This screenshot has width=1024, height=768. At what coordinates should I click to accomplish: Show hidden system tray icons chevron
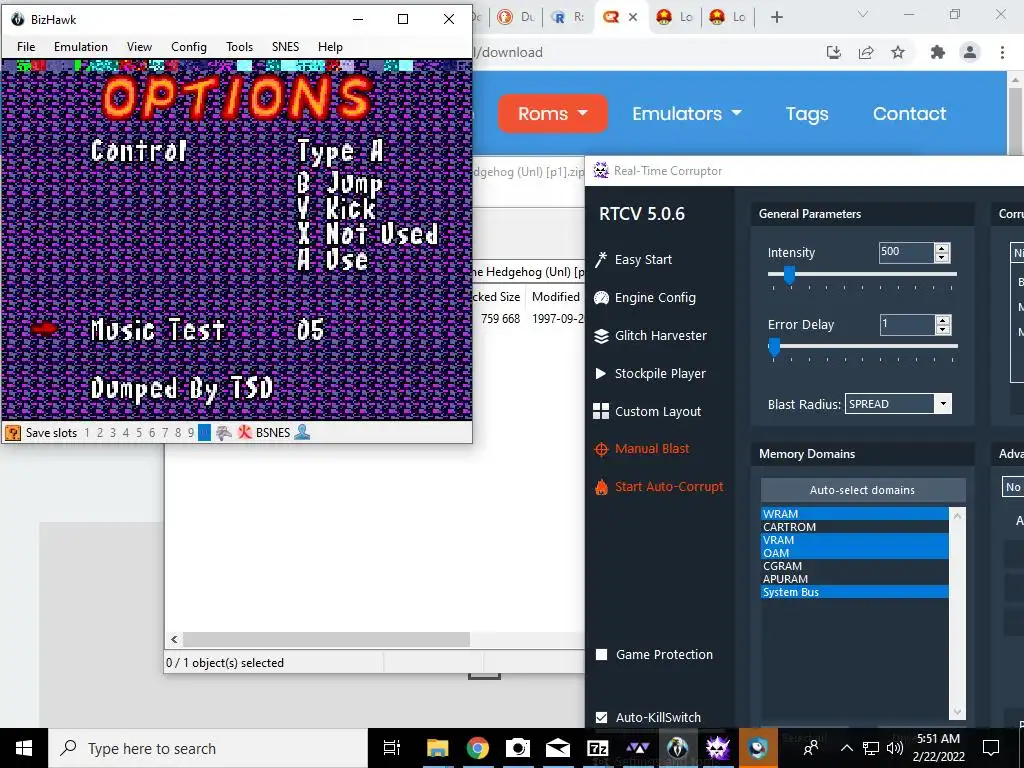click(x=846, y=748)
